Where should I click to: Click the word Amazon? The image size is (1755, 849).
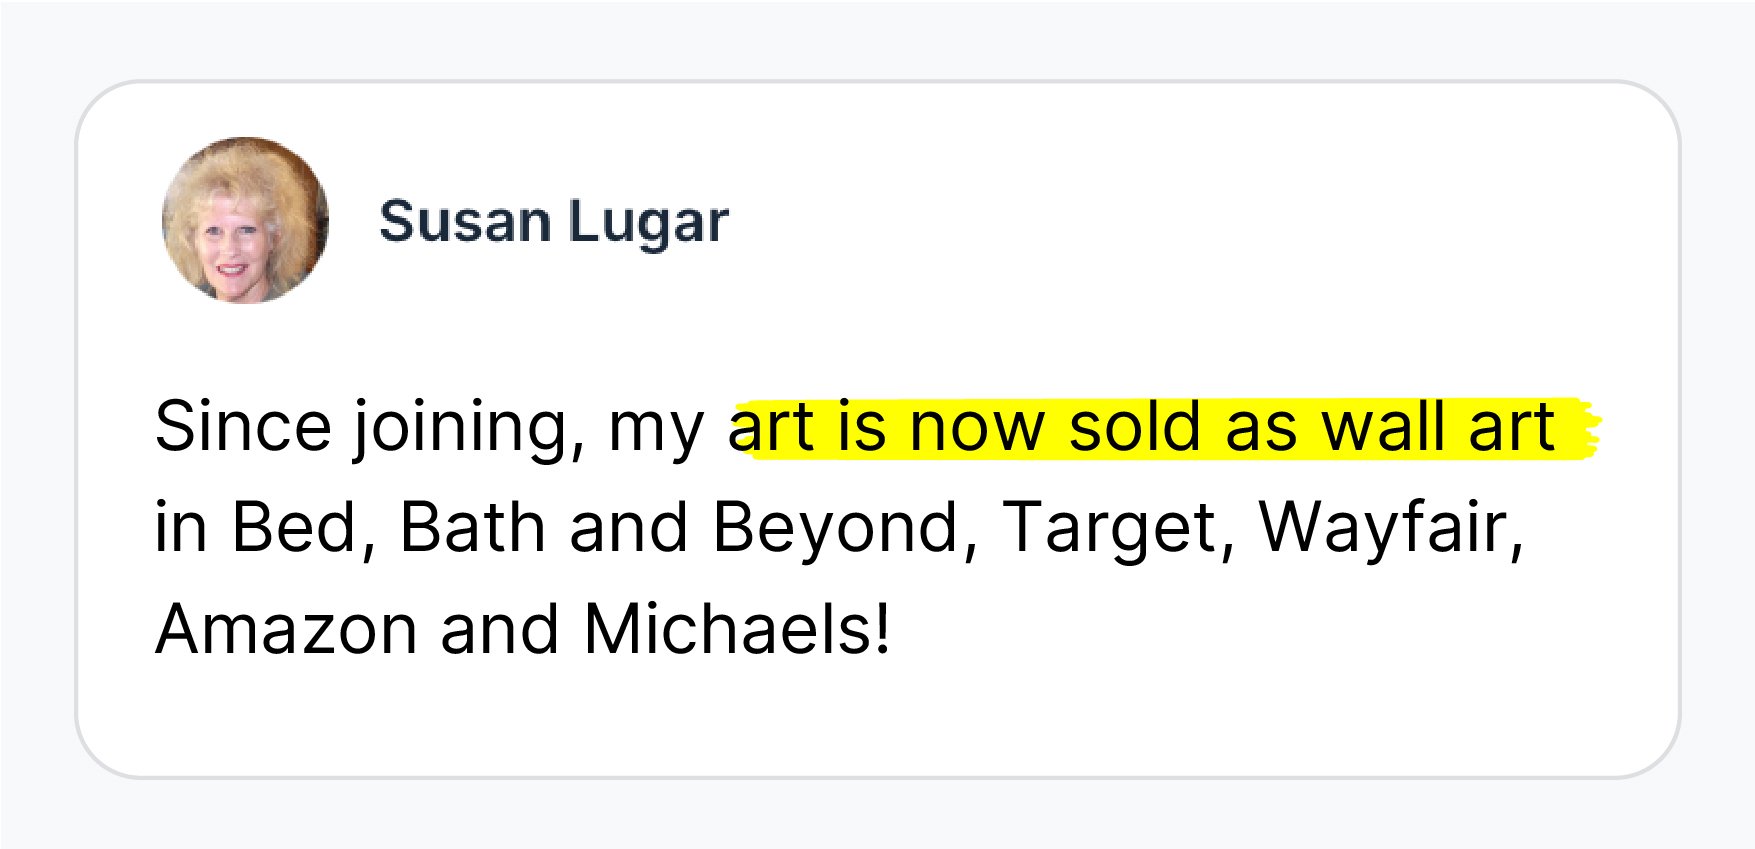pyautogui.click(x=286, y=630)
